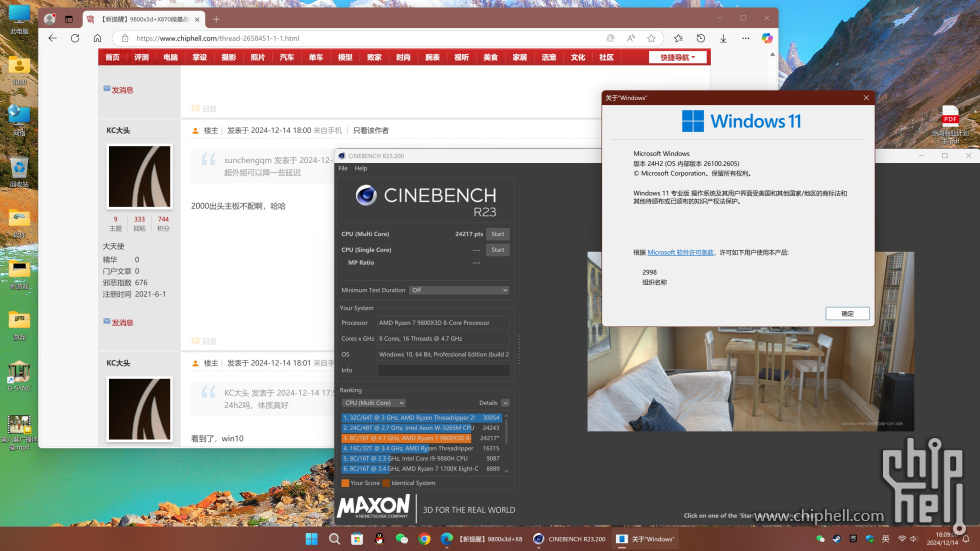Open Edge favorites list icon
The image size is (980, 551).
coord(678,38)
